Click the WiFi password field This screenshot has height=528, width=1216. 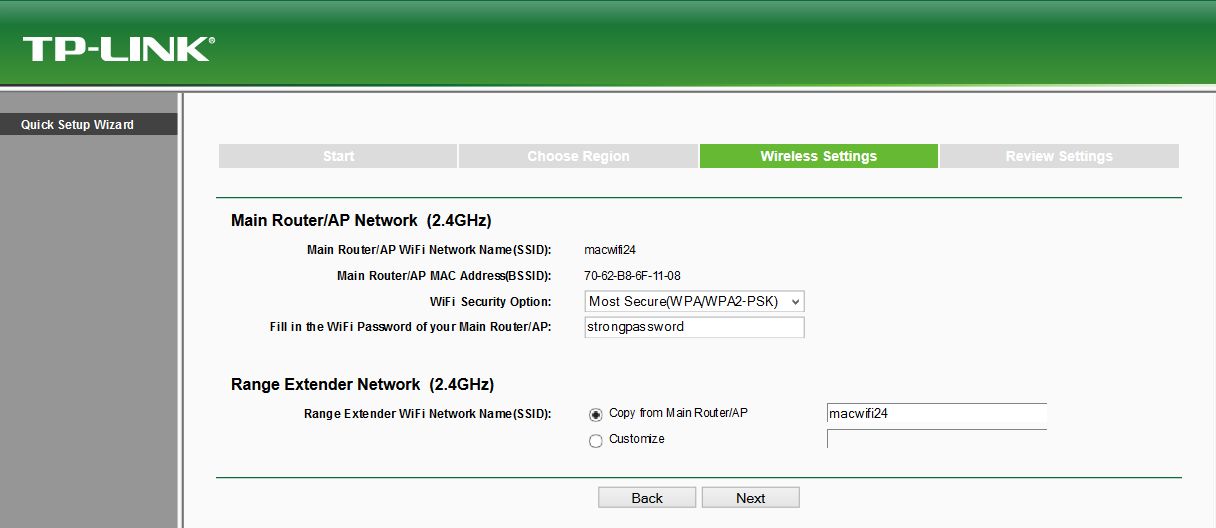click(694, 327)
